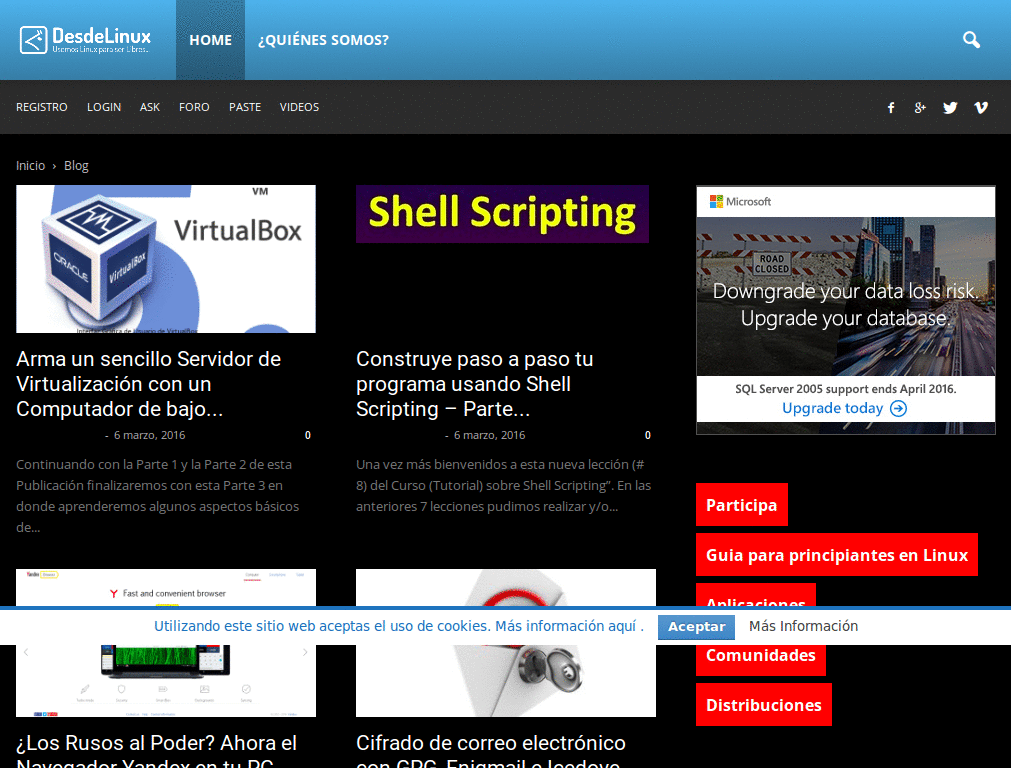Open the search magnifier icon

(971, 40)
